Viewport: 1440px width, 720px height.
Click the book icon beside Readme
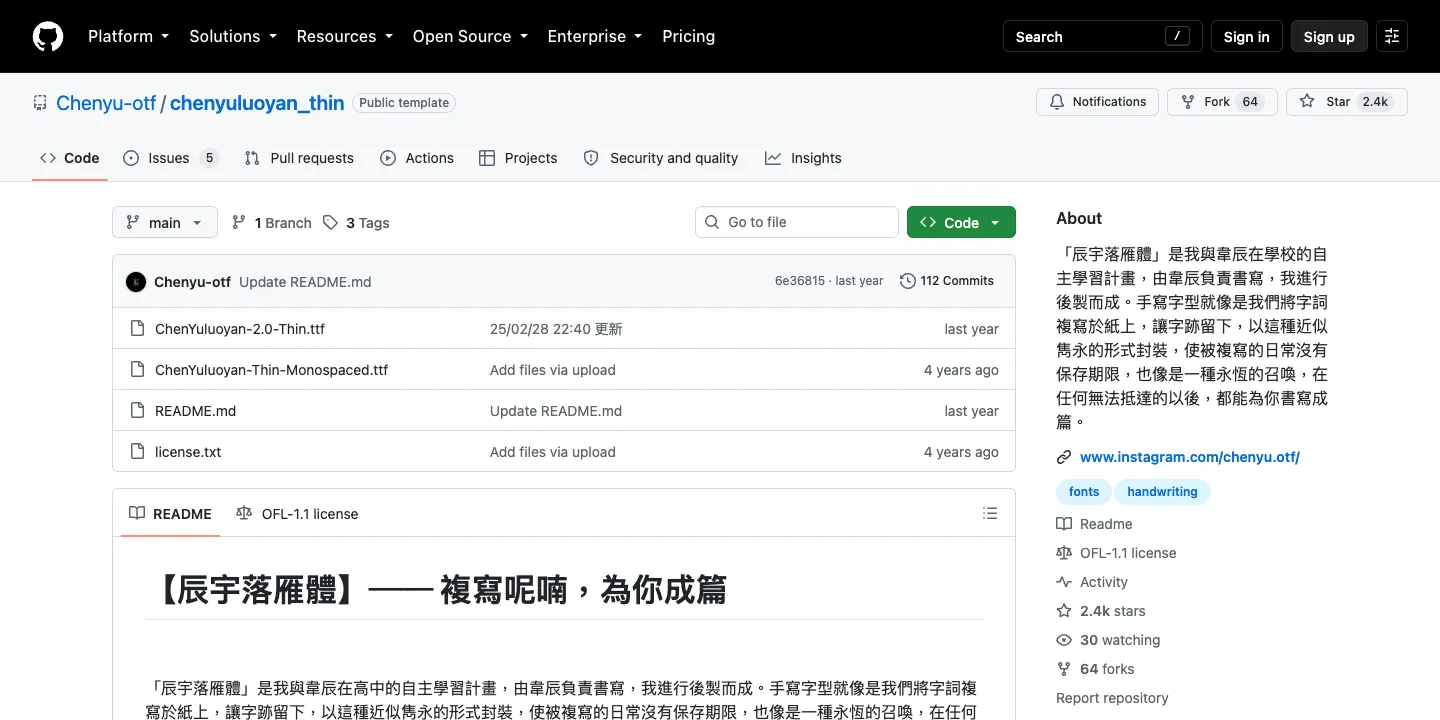(x=1064, y=524)
